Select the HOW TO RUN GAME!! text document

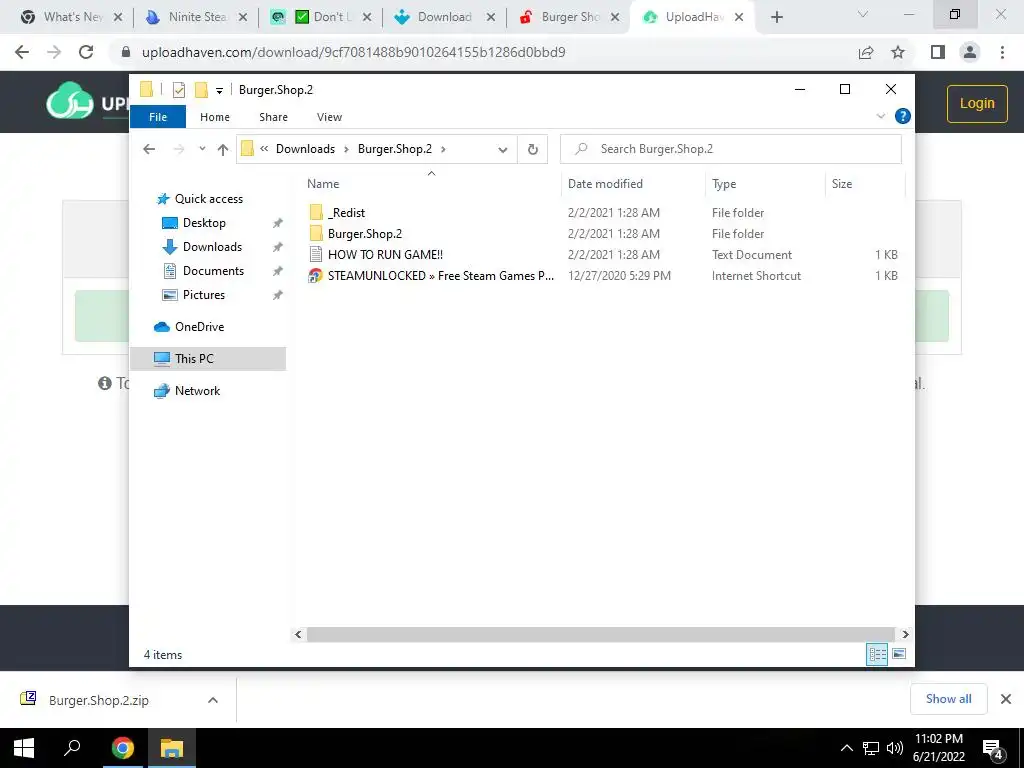click(x=385, y=255)
